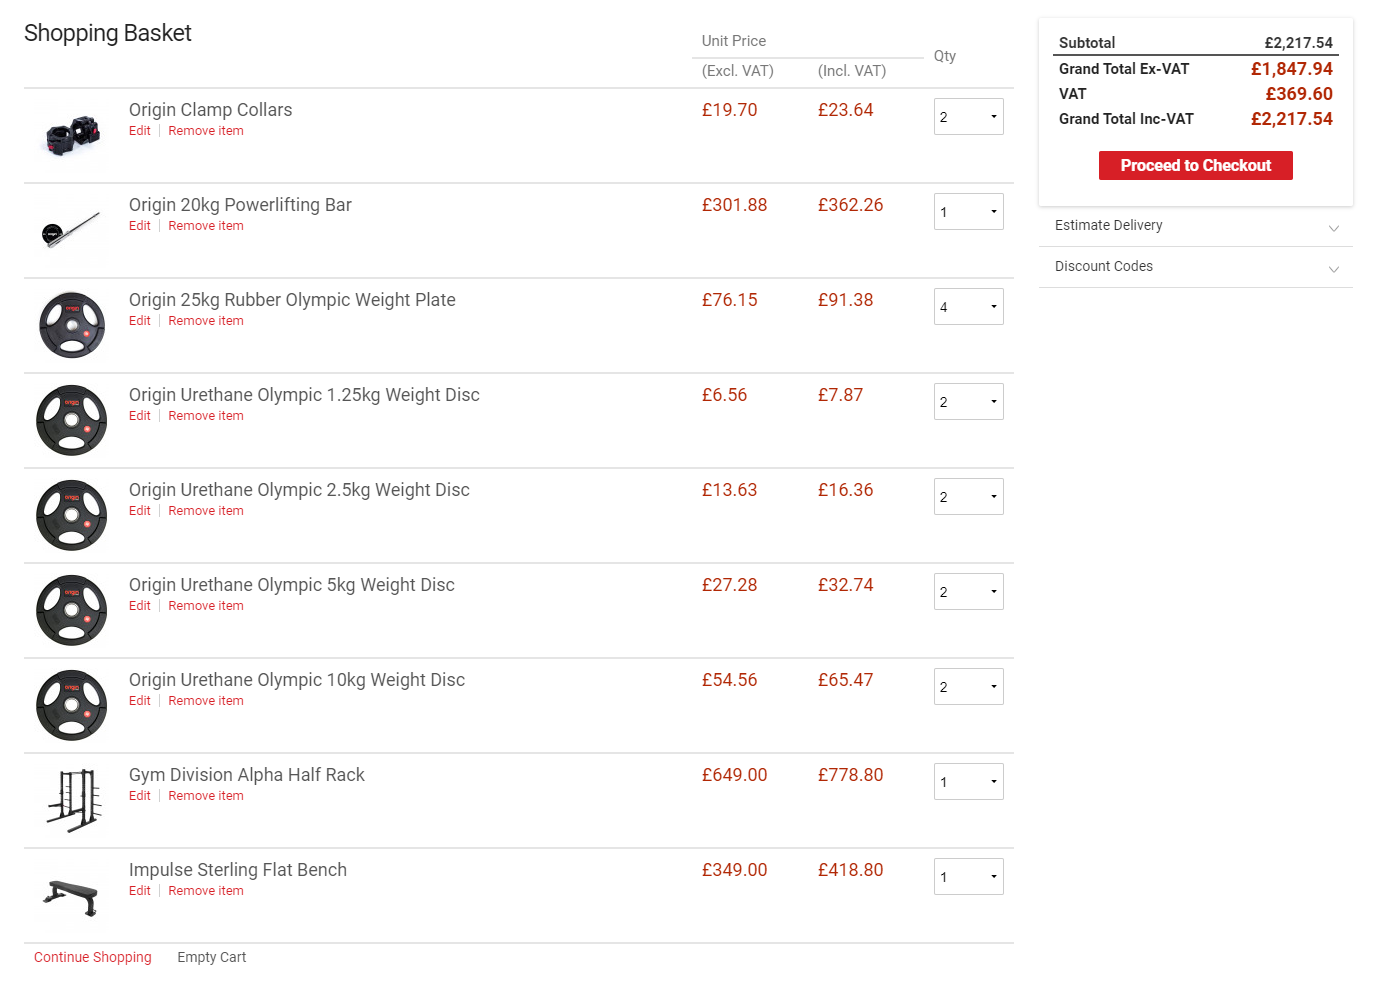The image size is (1385, 983).
Task: Remove Impulse Sterling Flat Bench from basket
Action: [206, 891]
